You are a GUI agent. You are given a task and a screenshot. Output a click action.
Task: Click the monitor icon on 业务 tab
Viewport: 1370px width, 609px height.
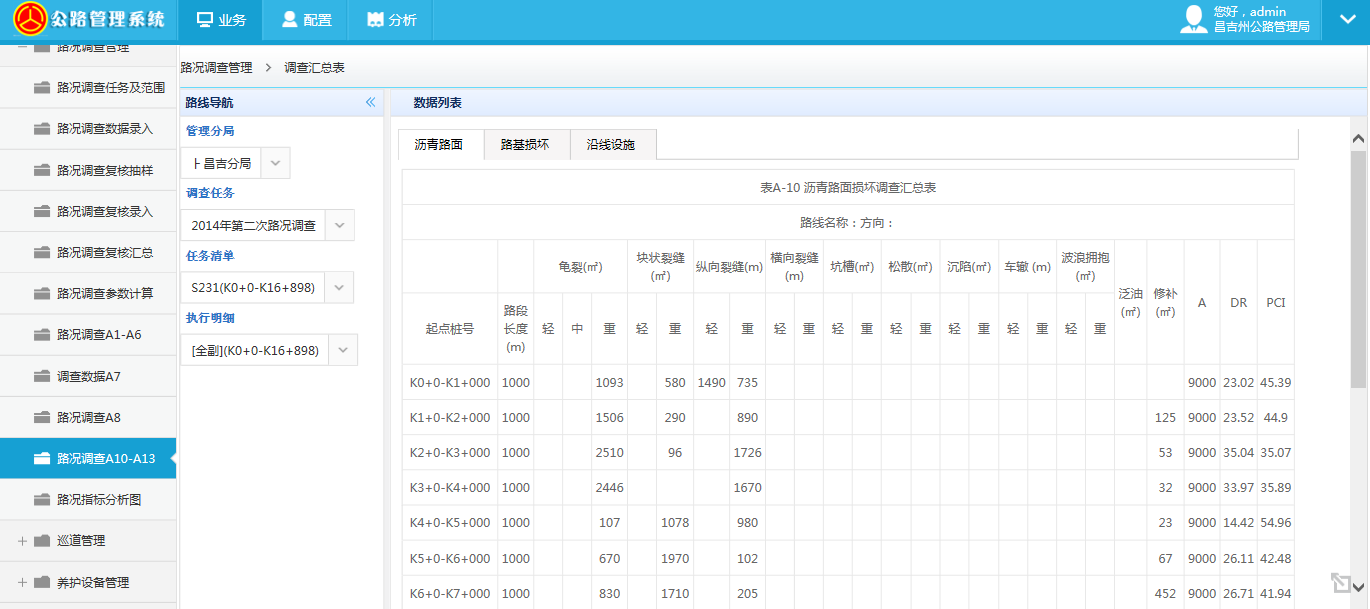[x=205, y=20]
